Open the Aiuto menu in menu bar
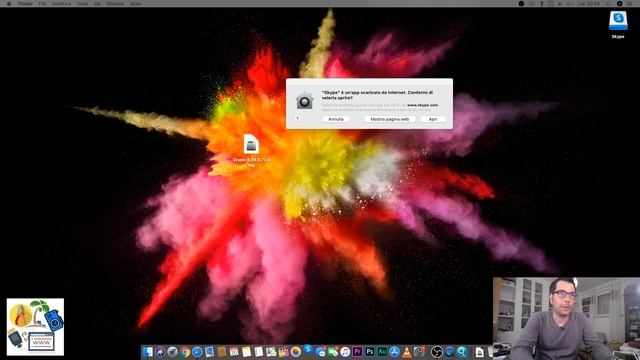Screen dimensions: 640x360 (x=136, y=3)
